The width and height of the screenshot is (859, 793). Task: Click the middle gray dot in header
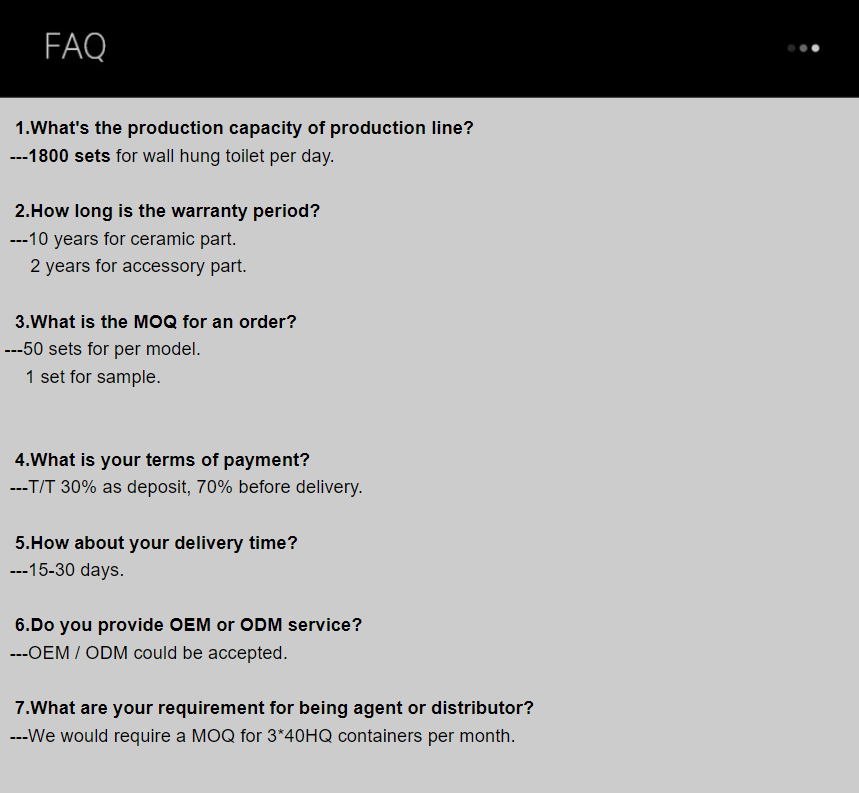pyautogui.click(x=803, y=48)
